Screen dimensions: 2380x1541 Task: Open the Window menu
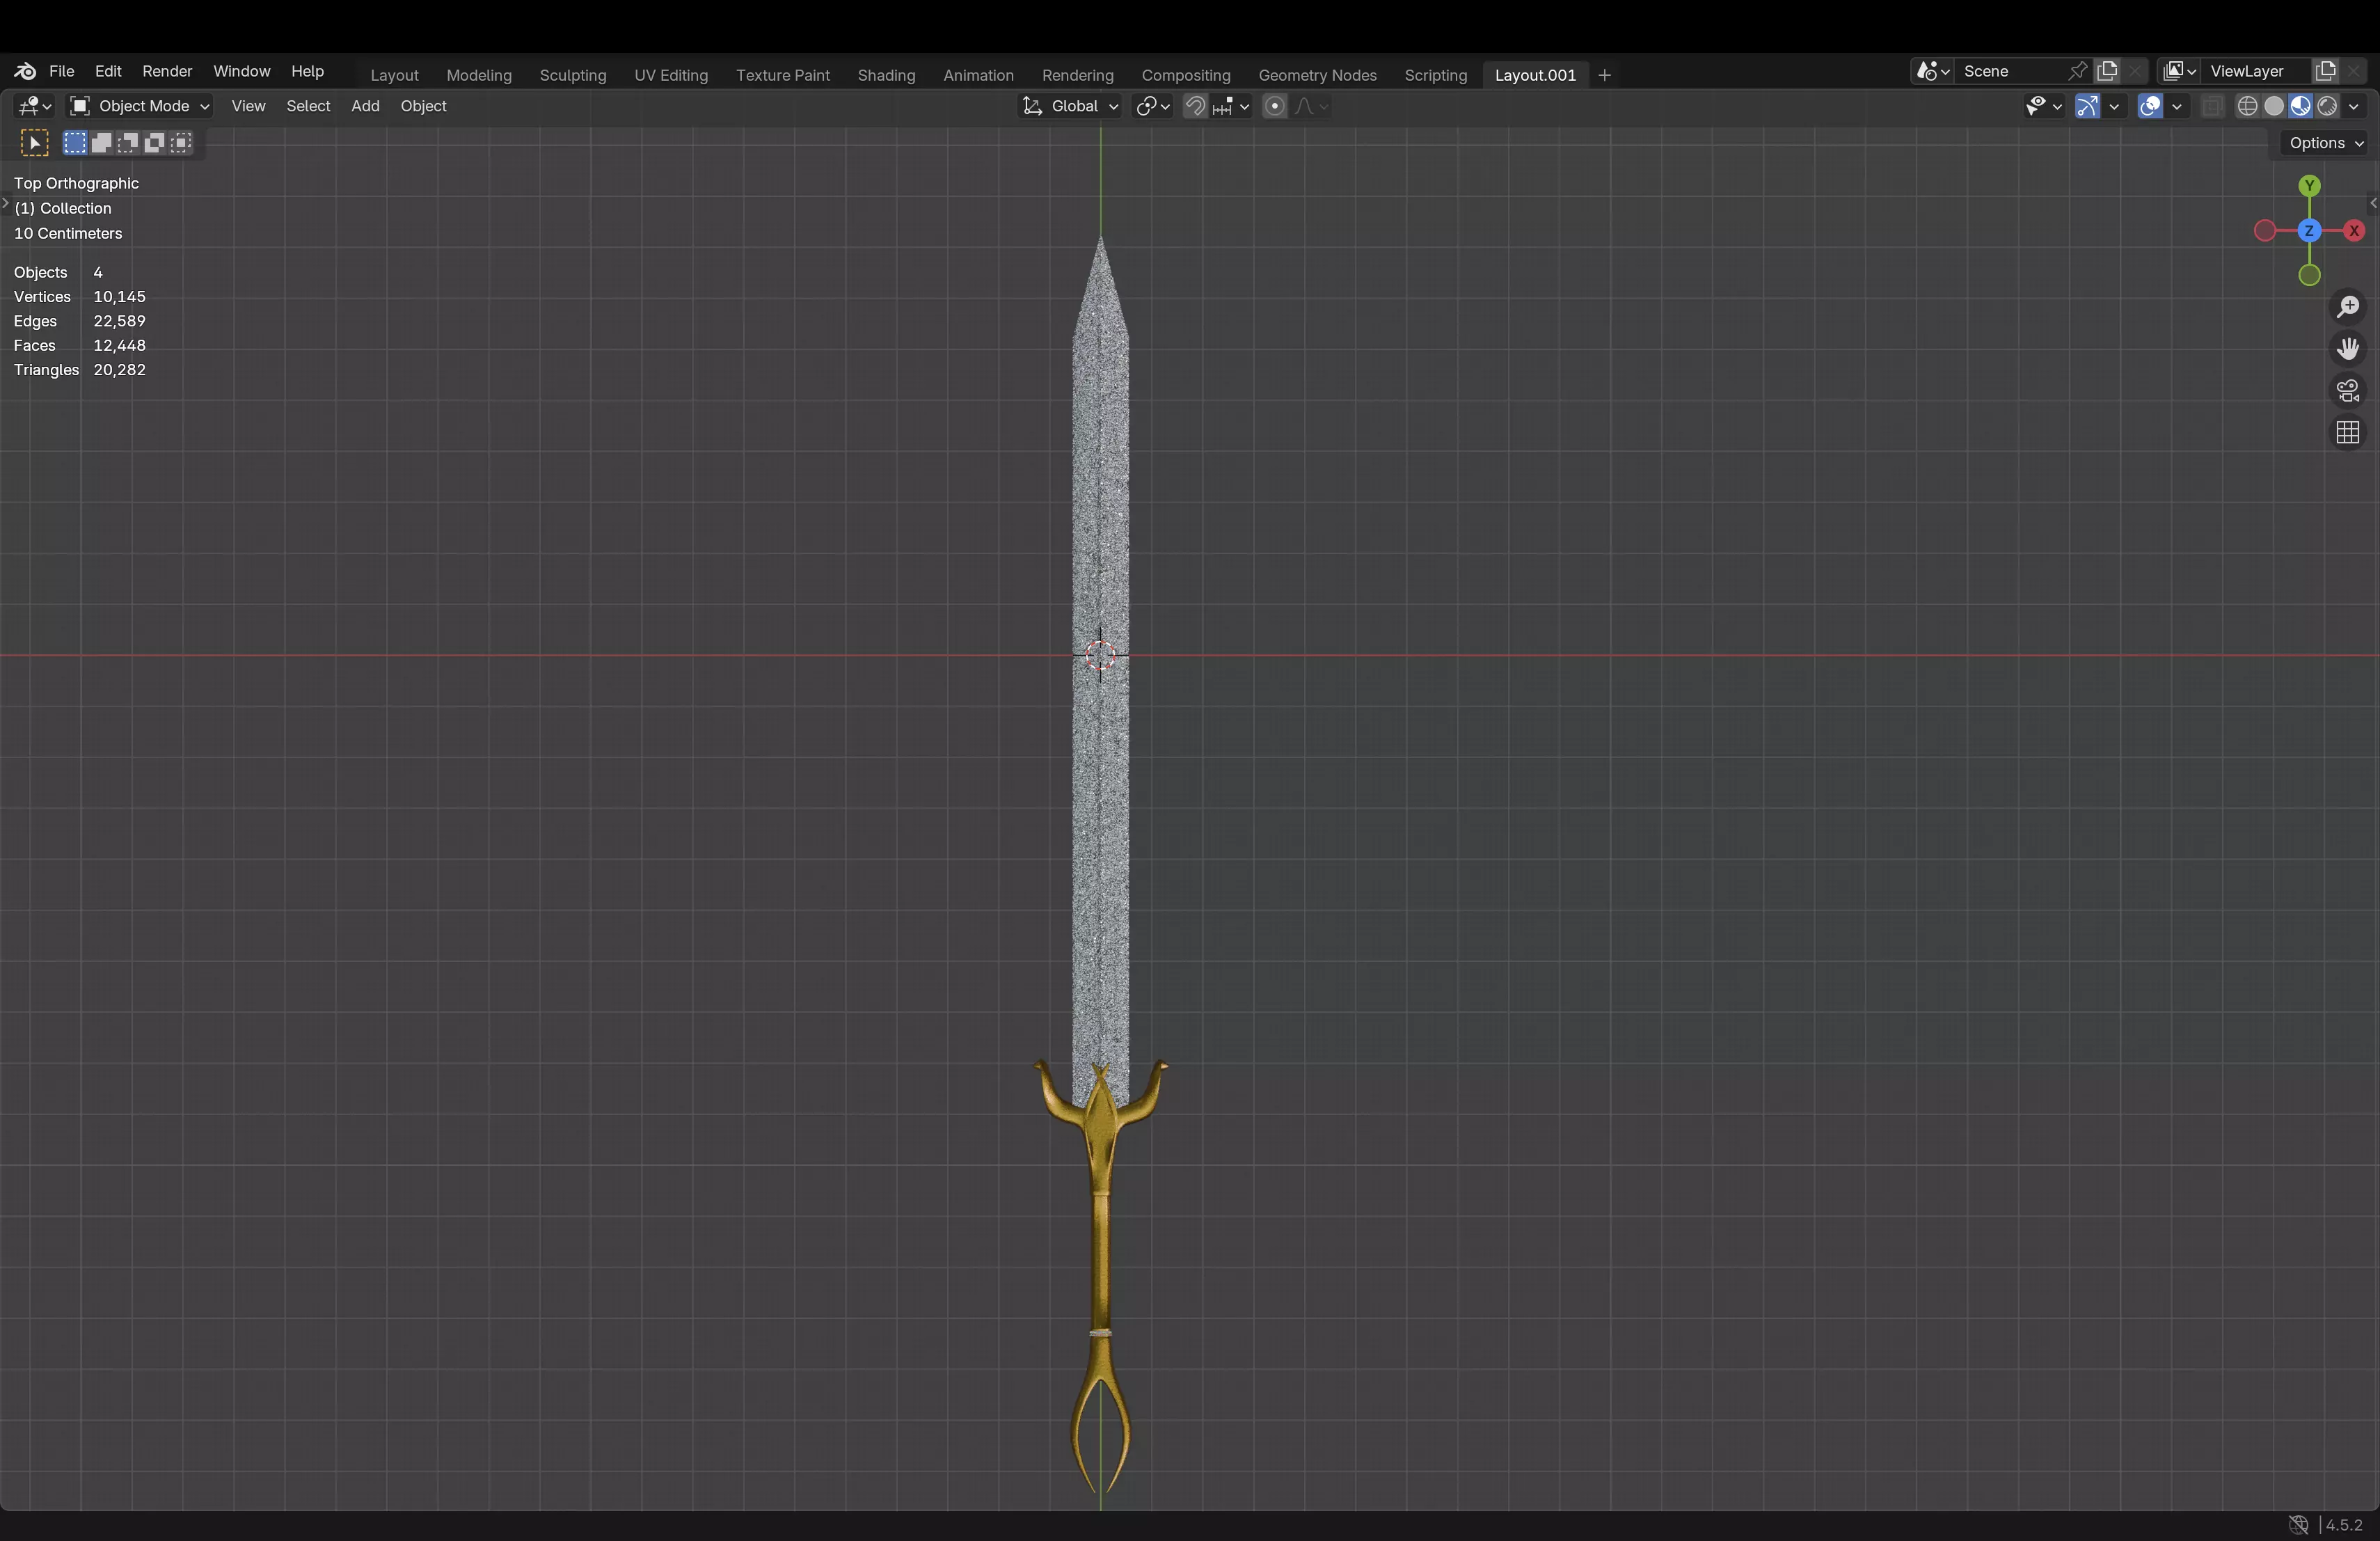(x=241, y=71)
